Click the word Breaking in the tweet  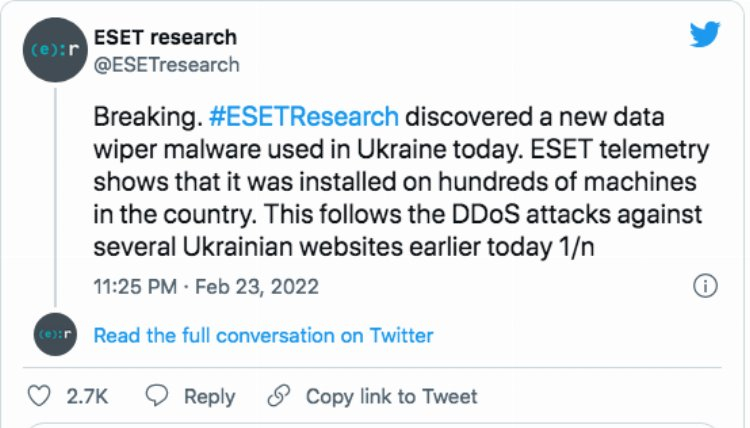[x=132, y=116]
